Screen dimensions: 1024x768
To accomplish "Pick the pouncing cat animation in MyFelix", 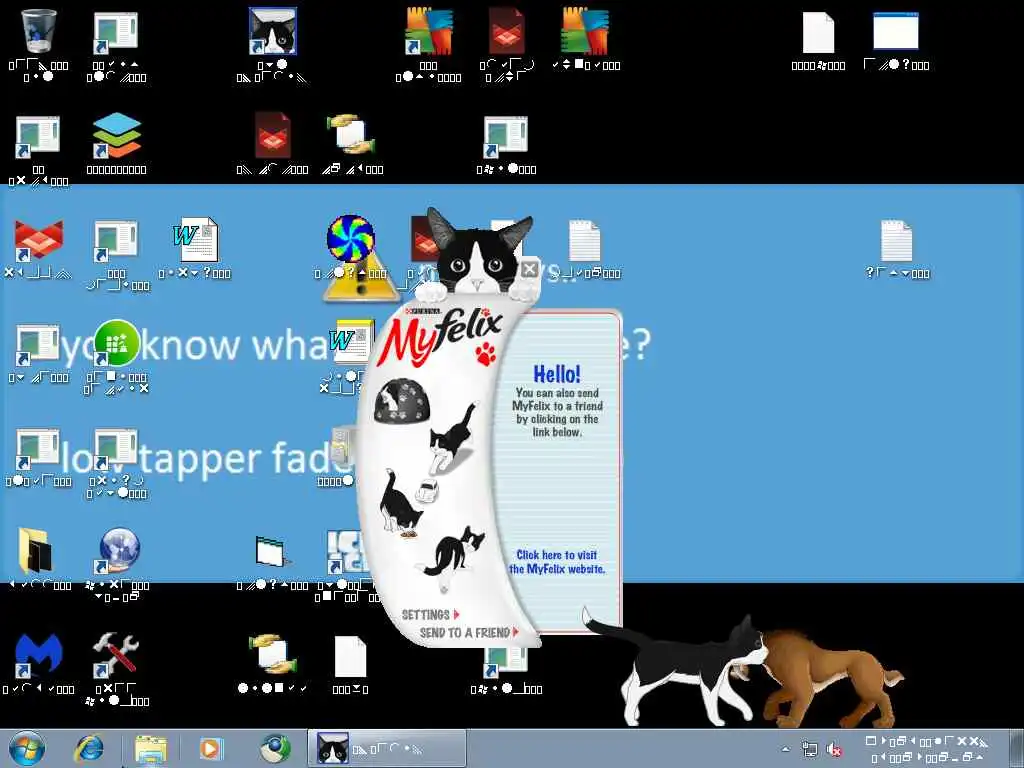I will tap(453, 439).
